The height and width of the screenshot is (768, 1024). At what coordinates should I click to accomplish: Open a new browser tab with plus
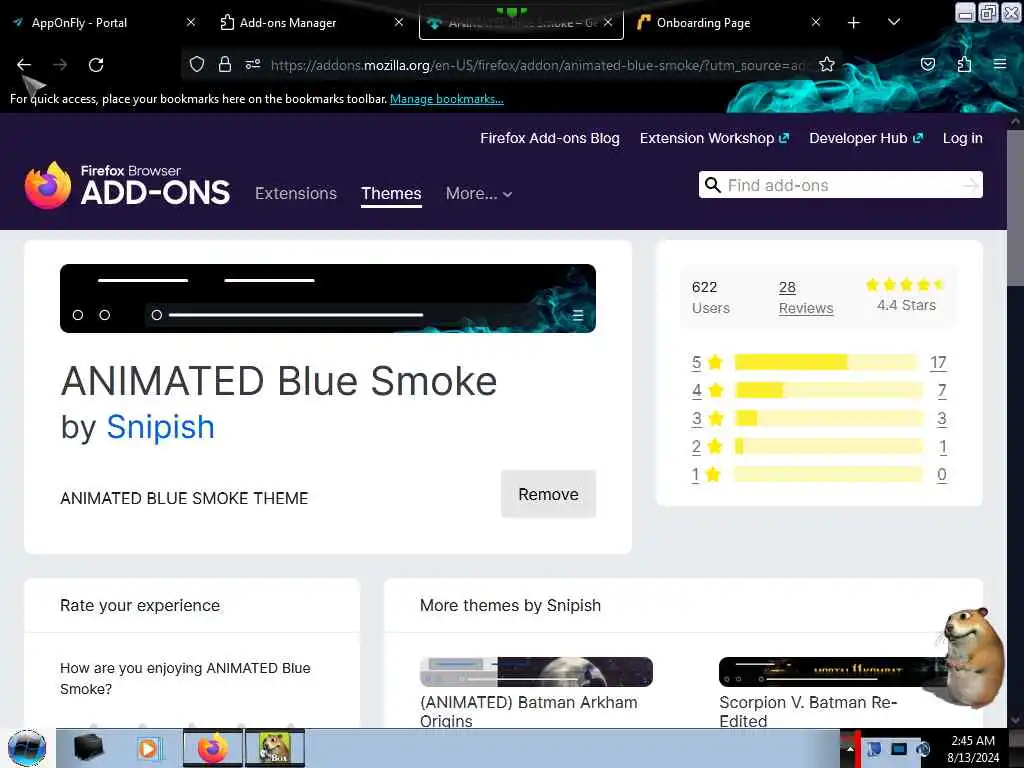[x=854, y=23]
